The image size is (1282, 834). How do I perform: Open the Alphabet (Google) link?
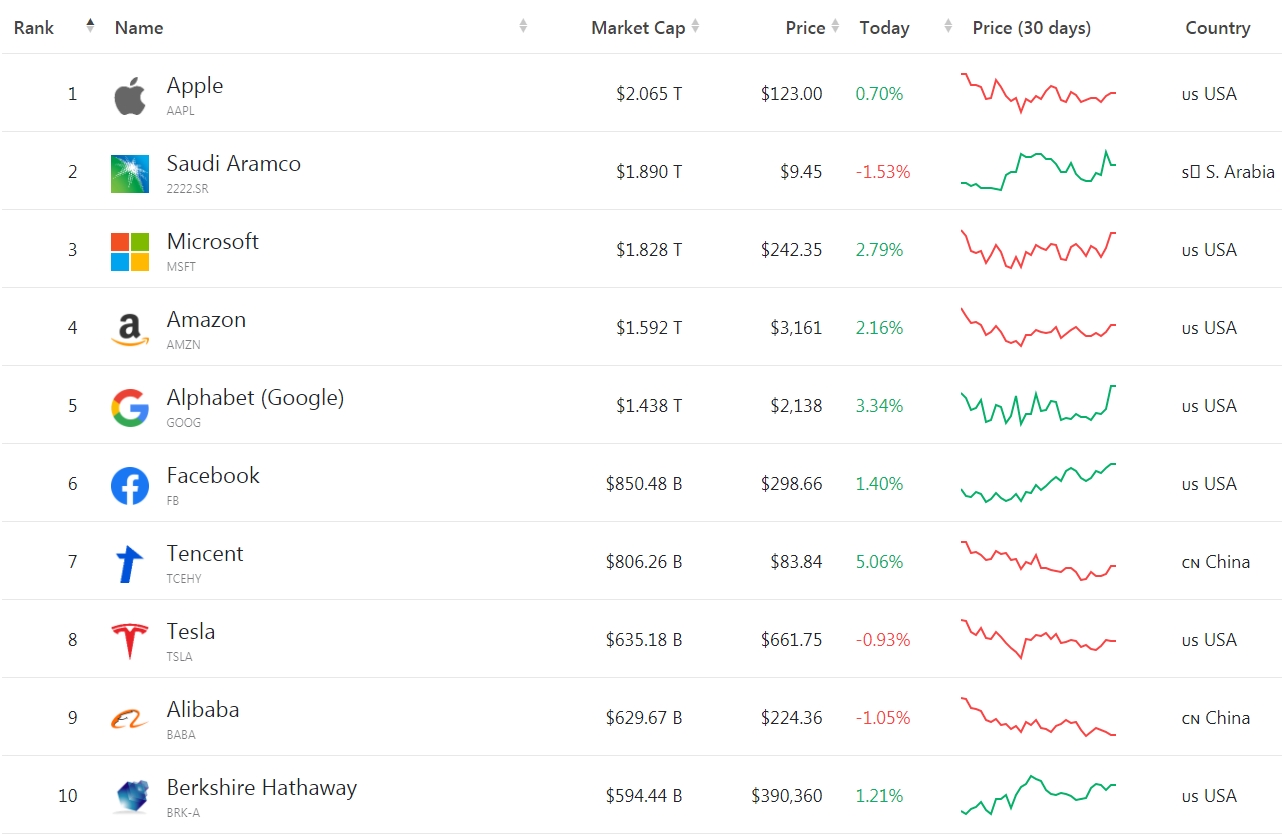tap(255, 398)
